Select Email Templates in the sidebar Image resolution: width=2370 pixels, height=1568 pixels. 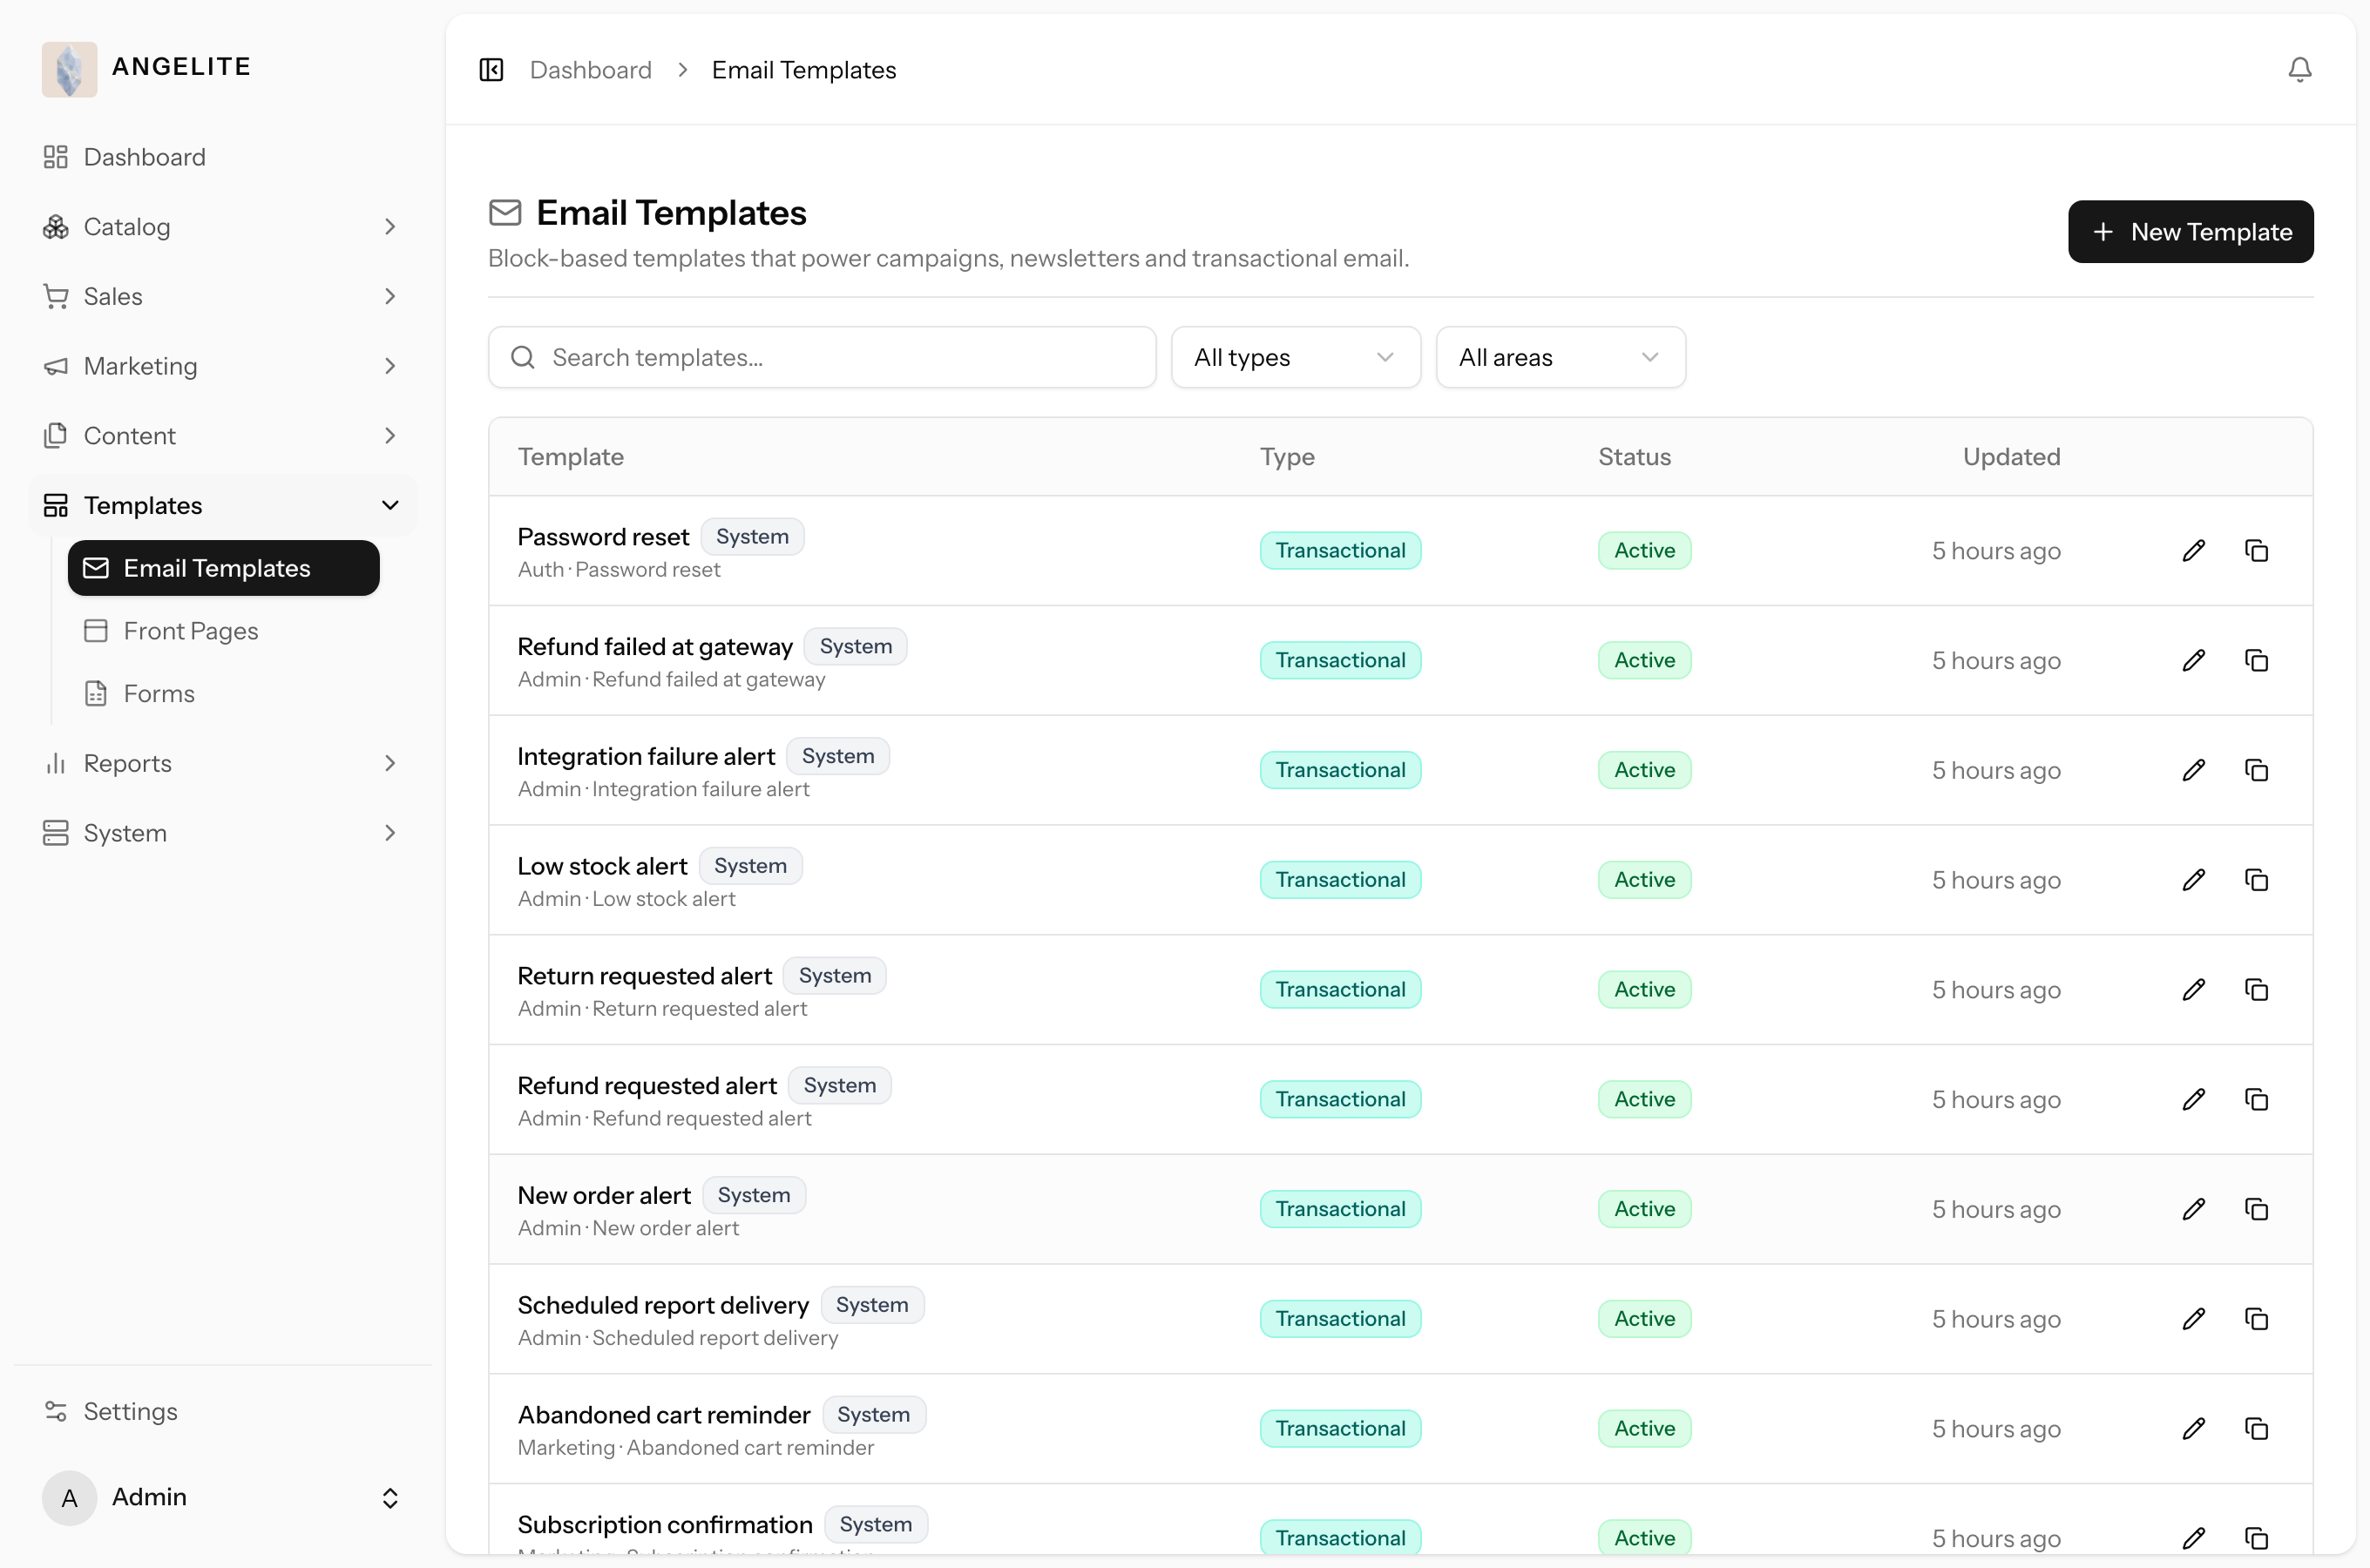224,569
